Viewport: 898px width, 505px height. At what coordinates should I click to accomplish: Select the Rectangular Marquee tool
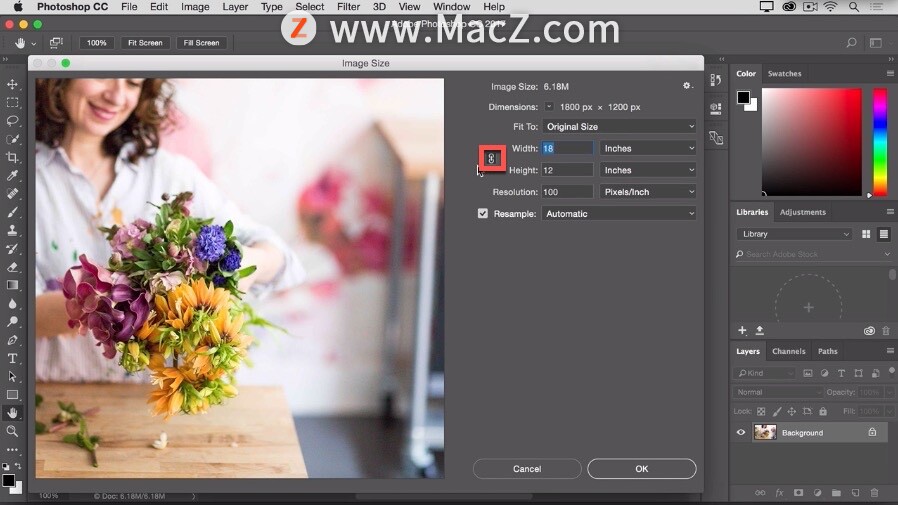coord(12,102)
